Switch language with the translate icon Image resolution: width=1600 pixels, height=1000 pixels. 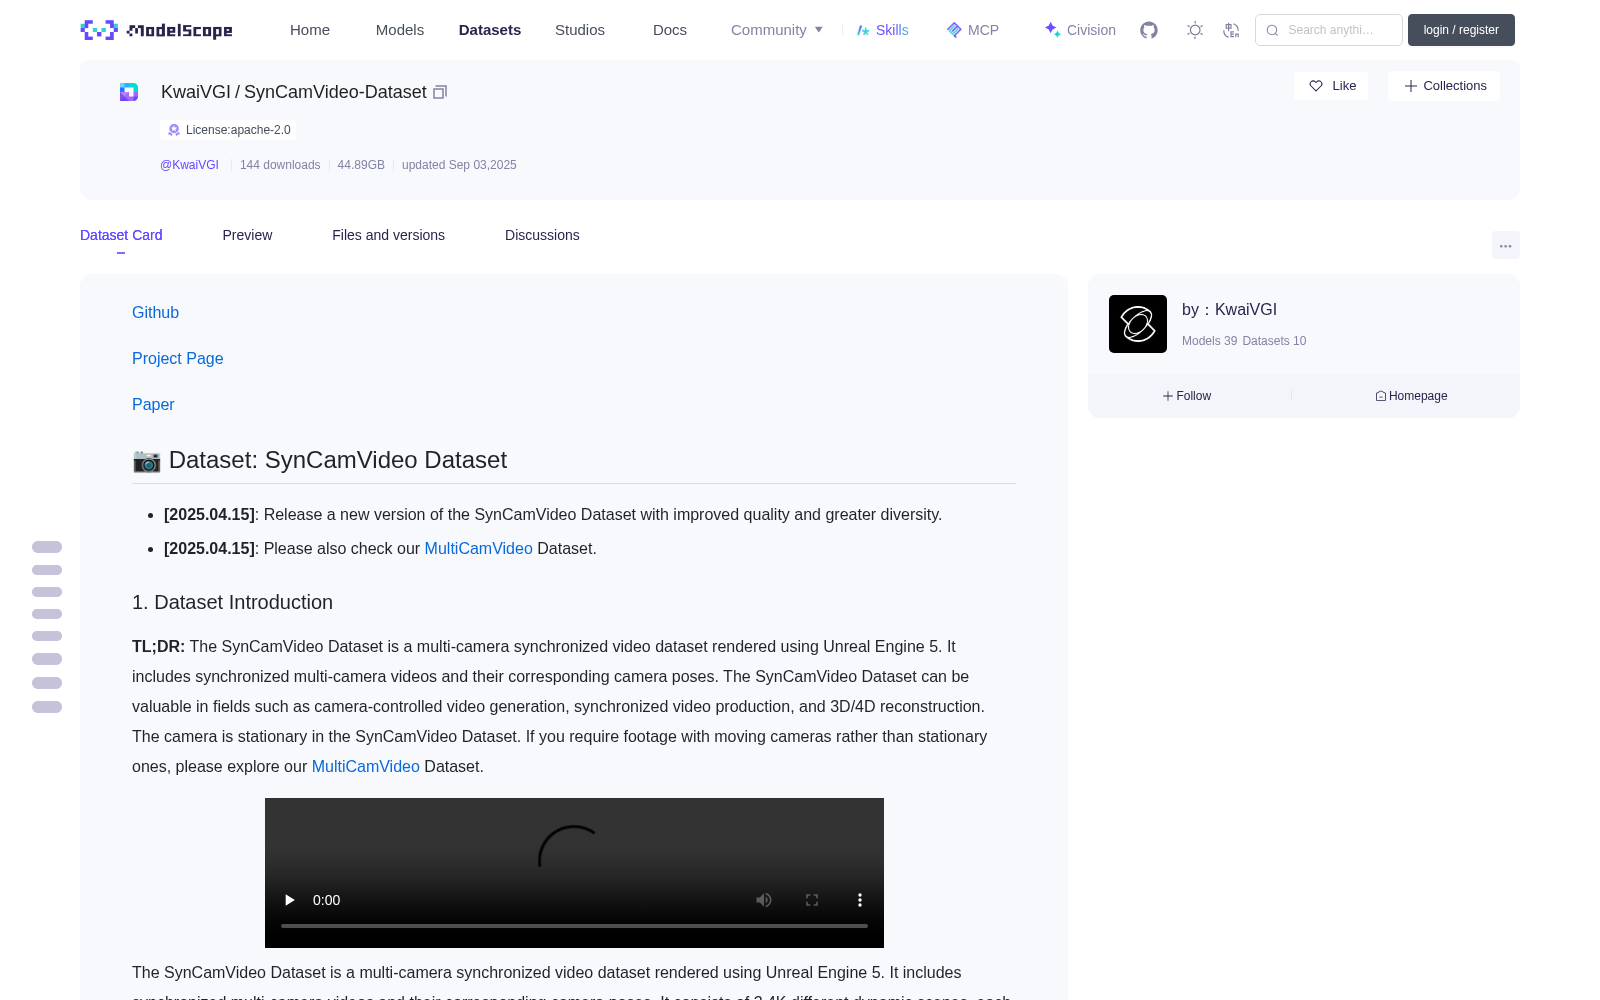pyautogui.click(x=1232, y=30)
